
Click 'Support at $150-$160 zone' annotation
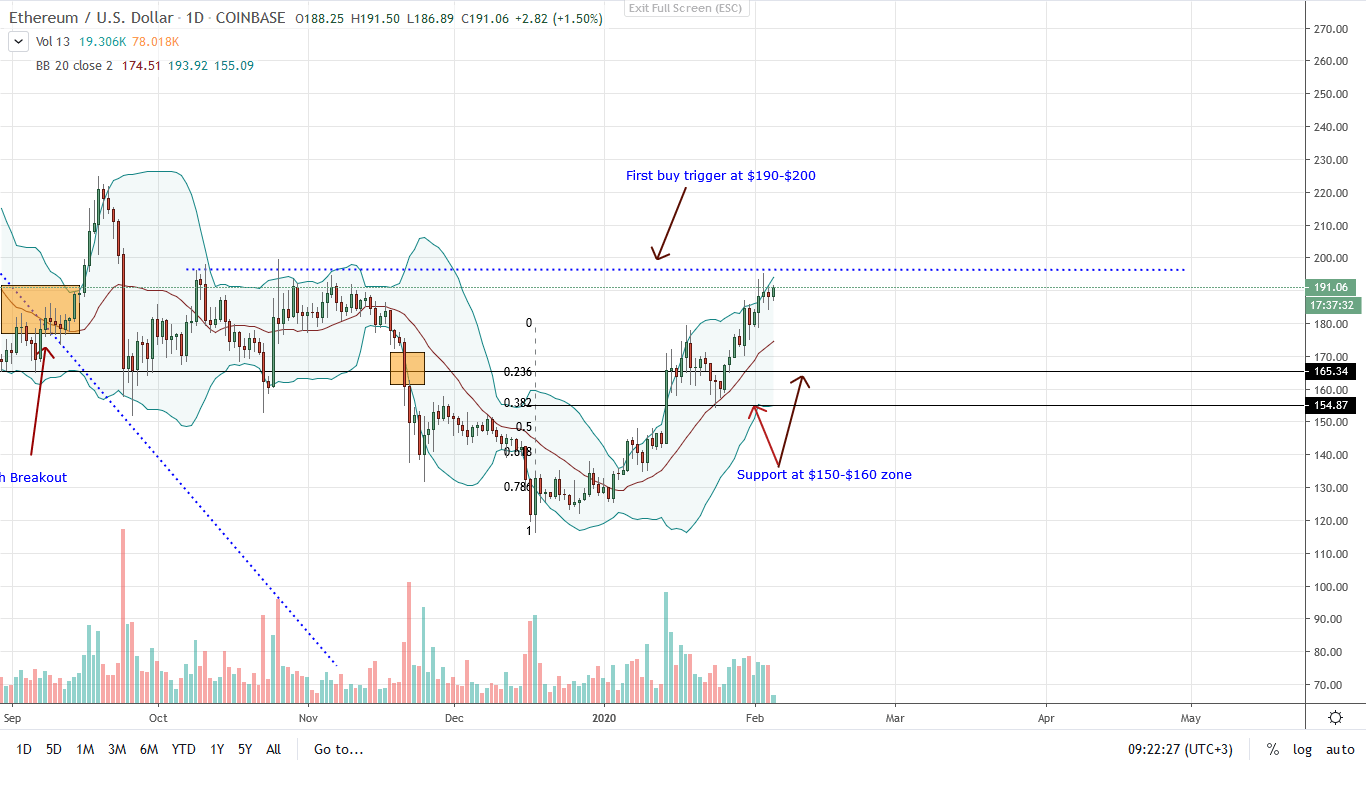824,475
